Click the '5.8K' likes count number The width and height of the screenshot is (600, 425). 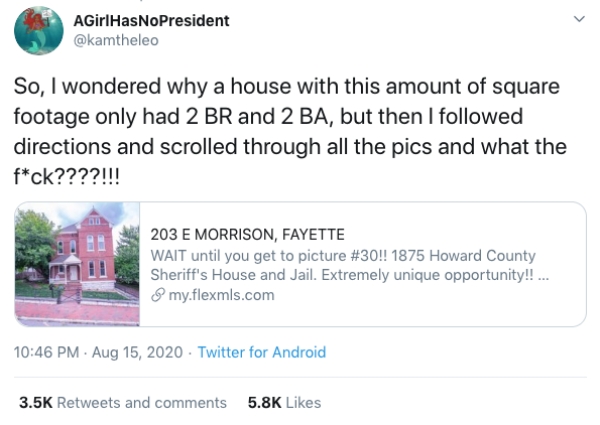click(262, 402)
